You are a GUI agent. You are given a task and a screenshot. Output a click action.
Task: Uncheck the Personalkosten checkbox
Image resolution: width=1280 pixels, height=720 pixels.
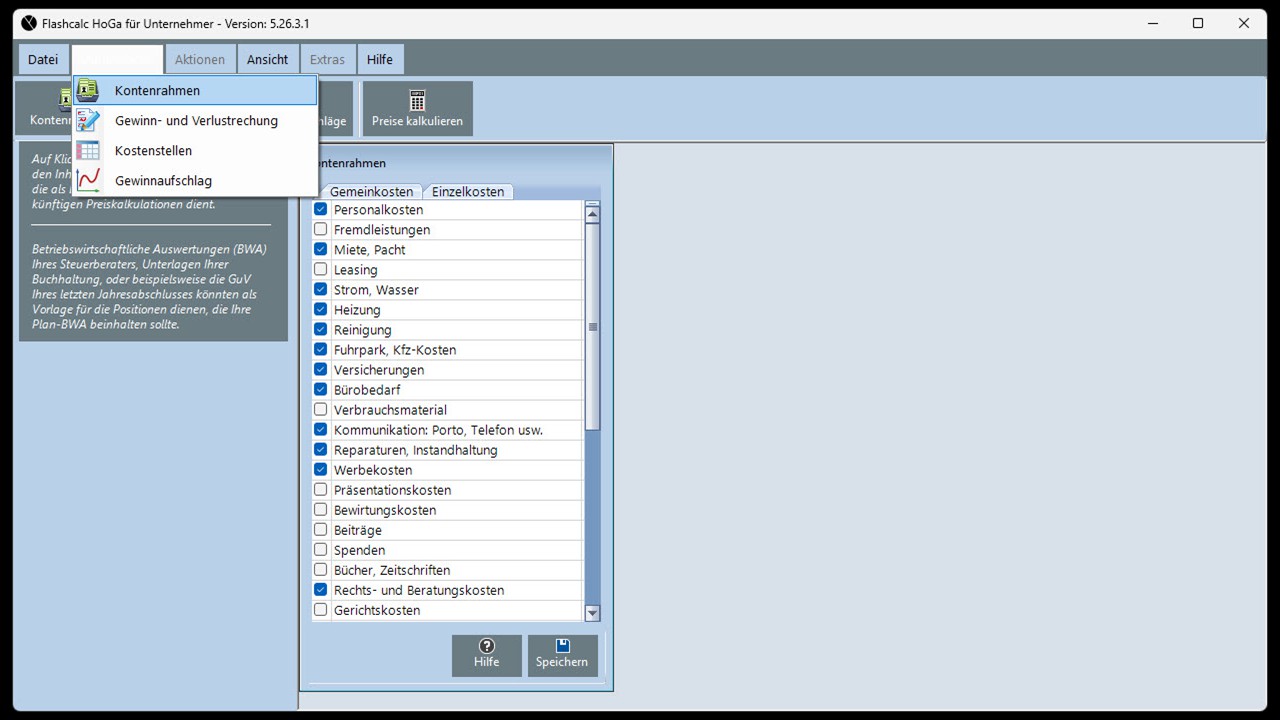click(x=321, y=210)
